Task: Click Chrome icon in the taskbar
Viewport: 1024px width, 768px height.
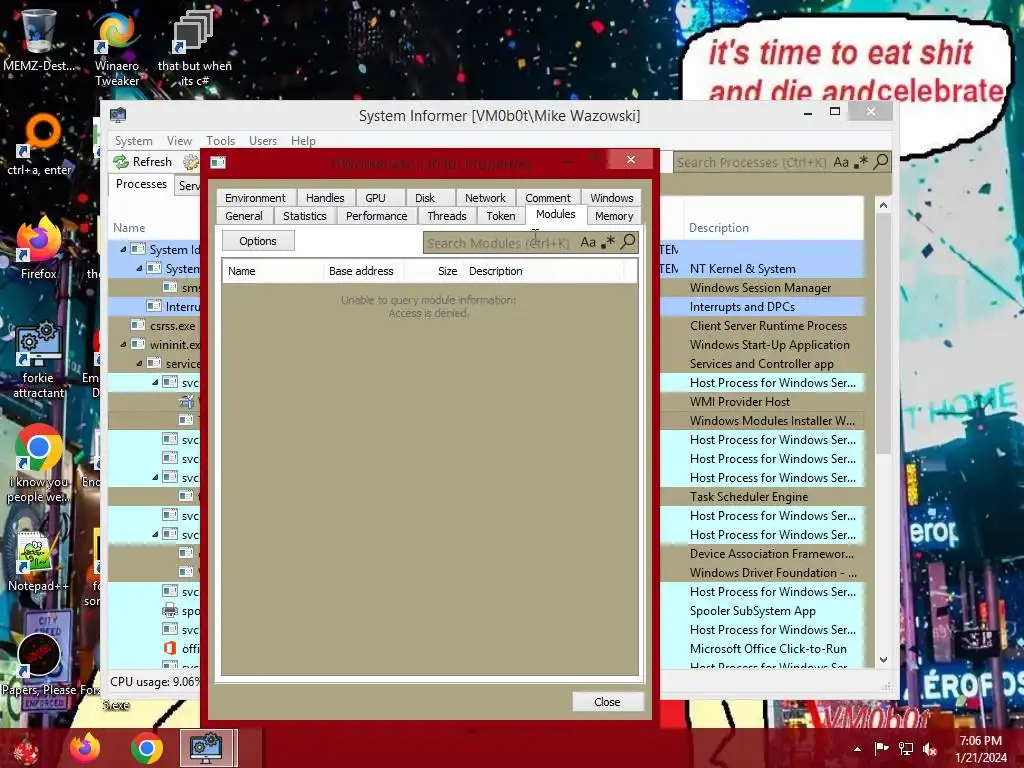Action: point(146,748)
